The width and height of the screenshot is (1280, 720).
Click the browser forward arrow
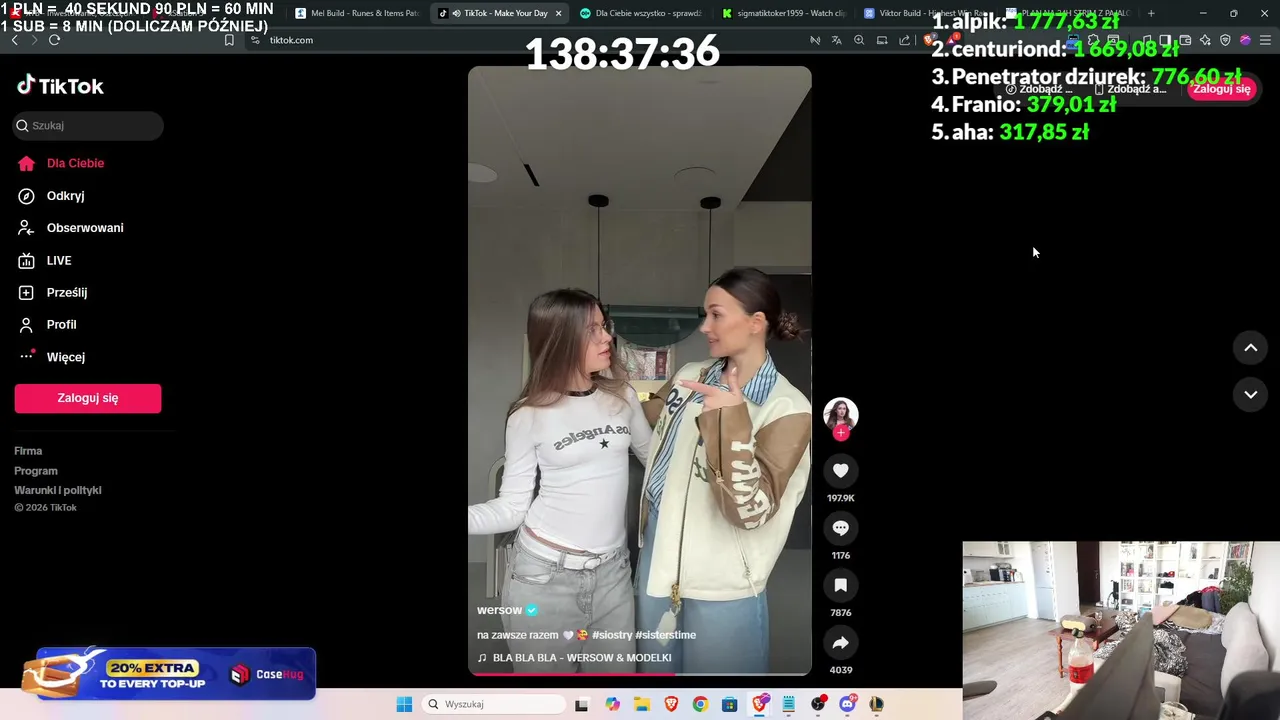34,40
